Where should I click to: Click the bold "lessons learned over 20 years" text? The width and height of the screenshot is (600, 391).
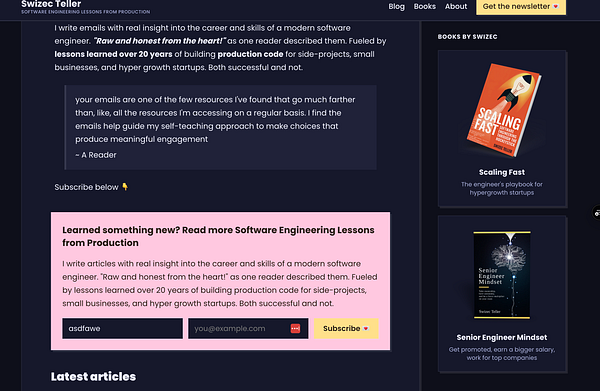[113, 54]
